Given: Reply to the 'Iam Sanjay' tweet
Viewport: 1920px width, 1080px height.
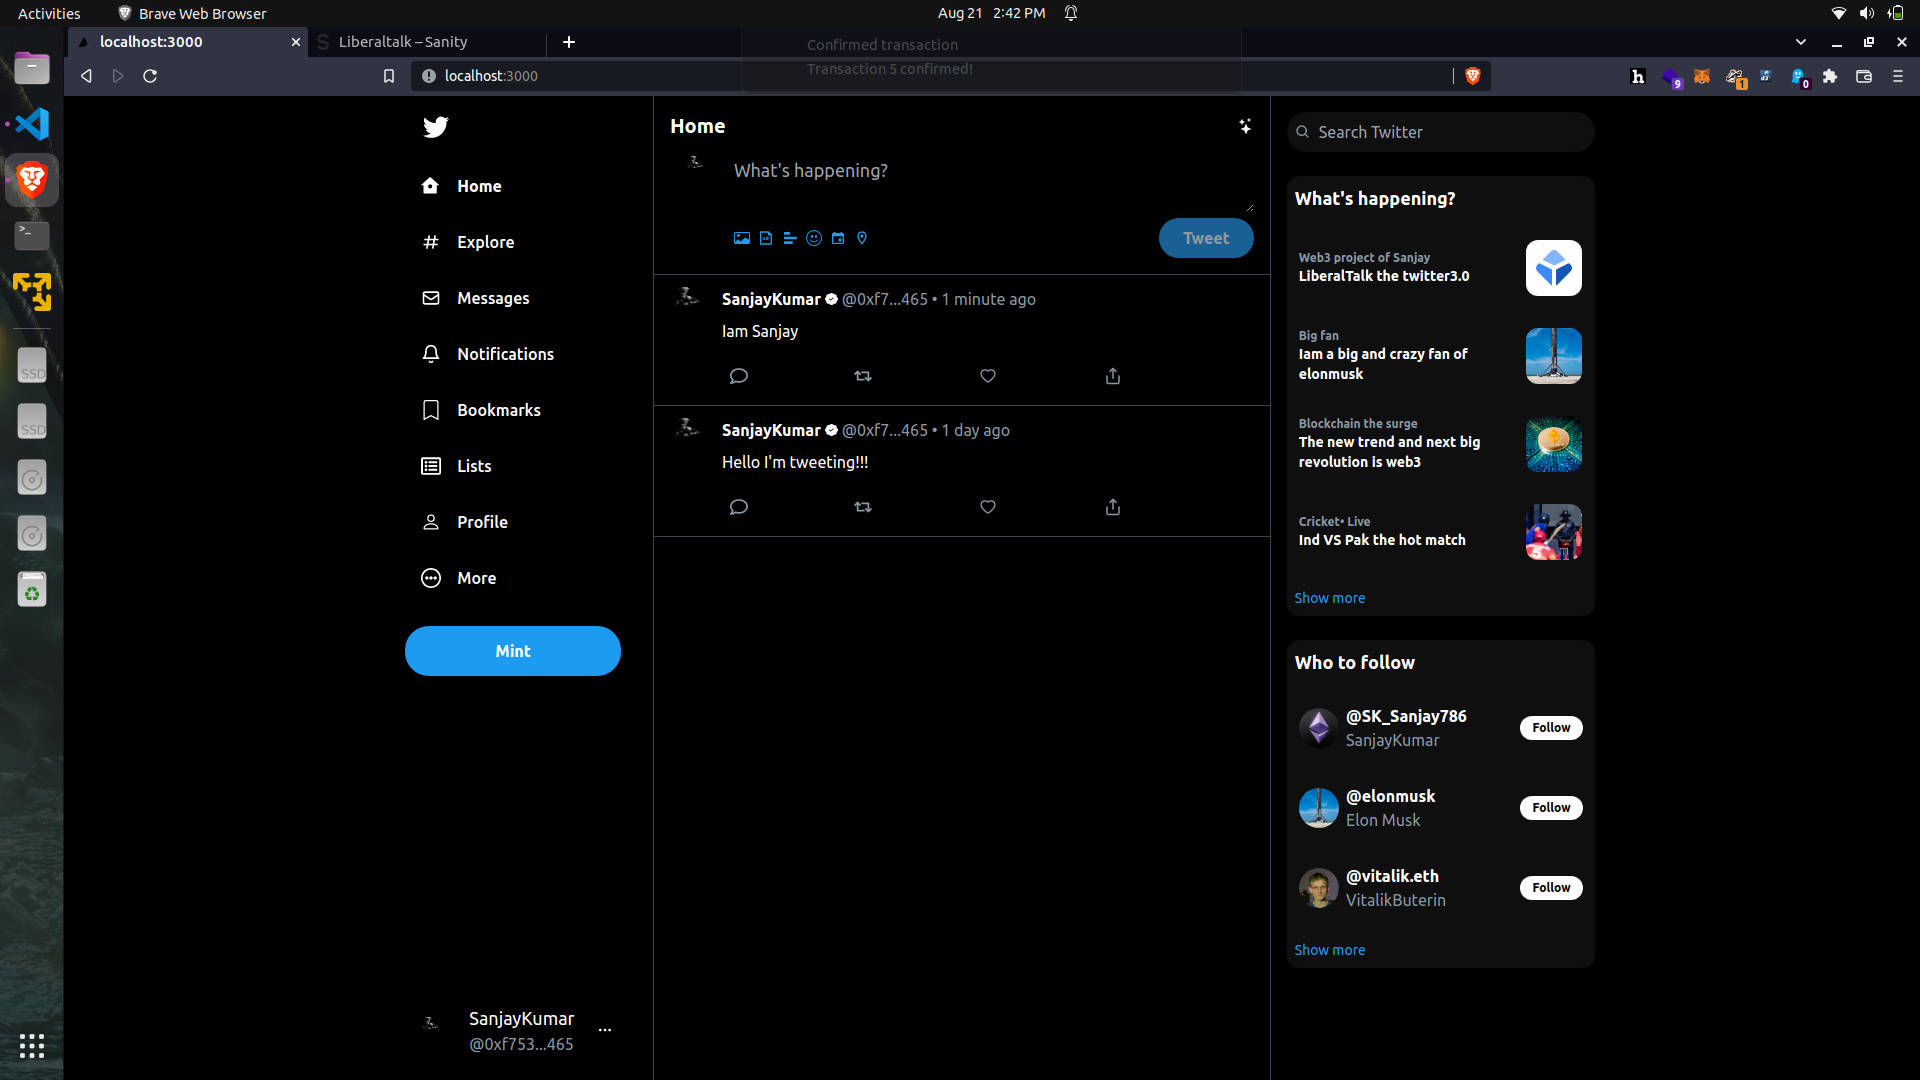Looking at the screenshot, I should [x=738, y=376].
